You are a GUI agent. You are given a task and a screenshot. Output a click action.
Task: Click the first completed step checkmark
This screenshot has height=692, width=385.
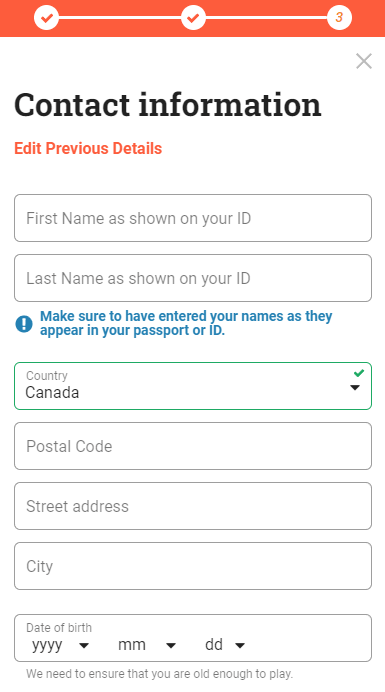46,18
